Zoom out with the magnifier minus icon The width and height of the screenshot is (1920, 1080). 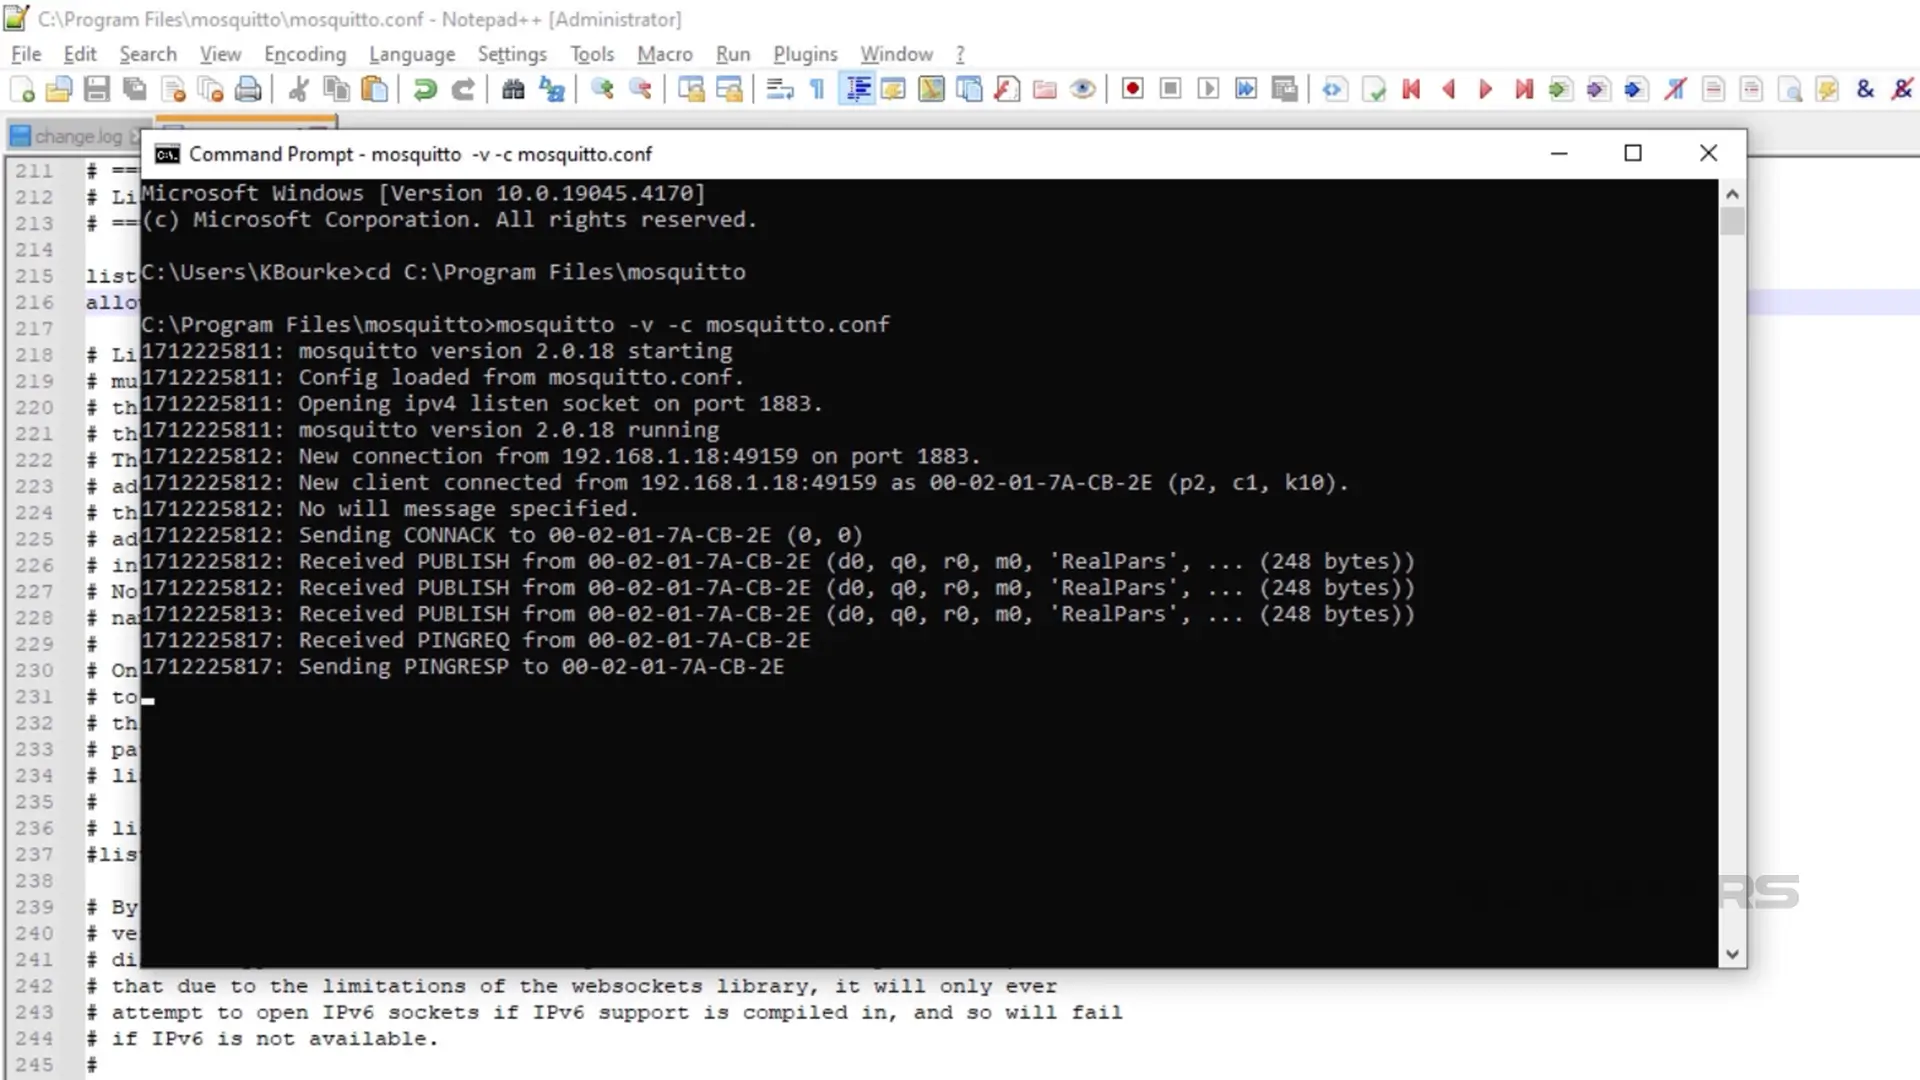pos(640,90)
